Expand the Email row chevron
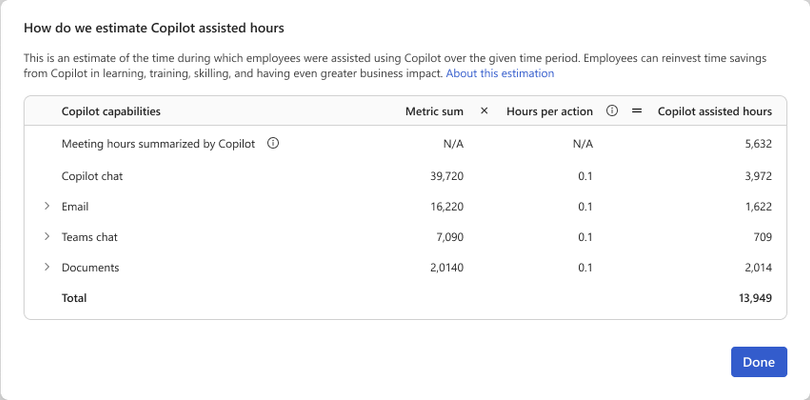Viewport: 810px width, 400px height. pyautogui.click(x=47, y=206)
